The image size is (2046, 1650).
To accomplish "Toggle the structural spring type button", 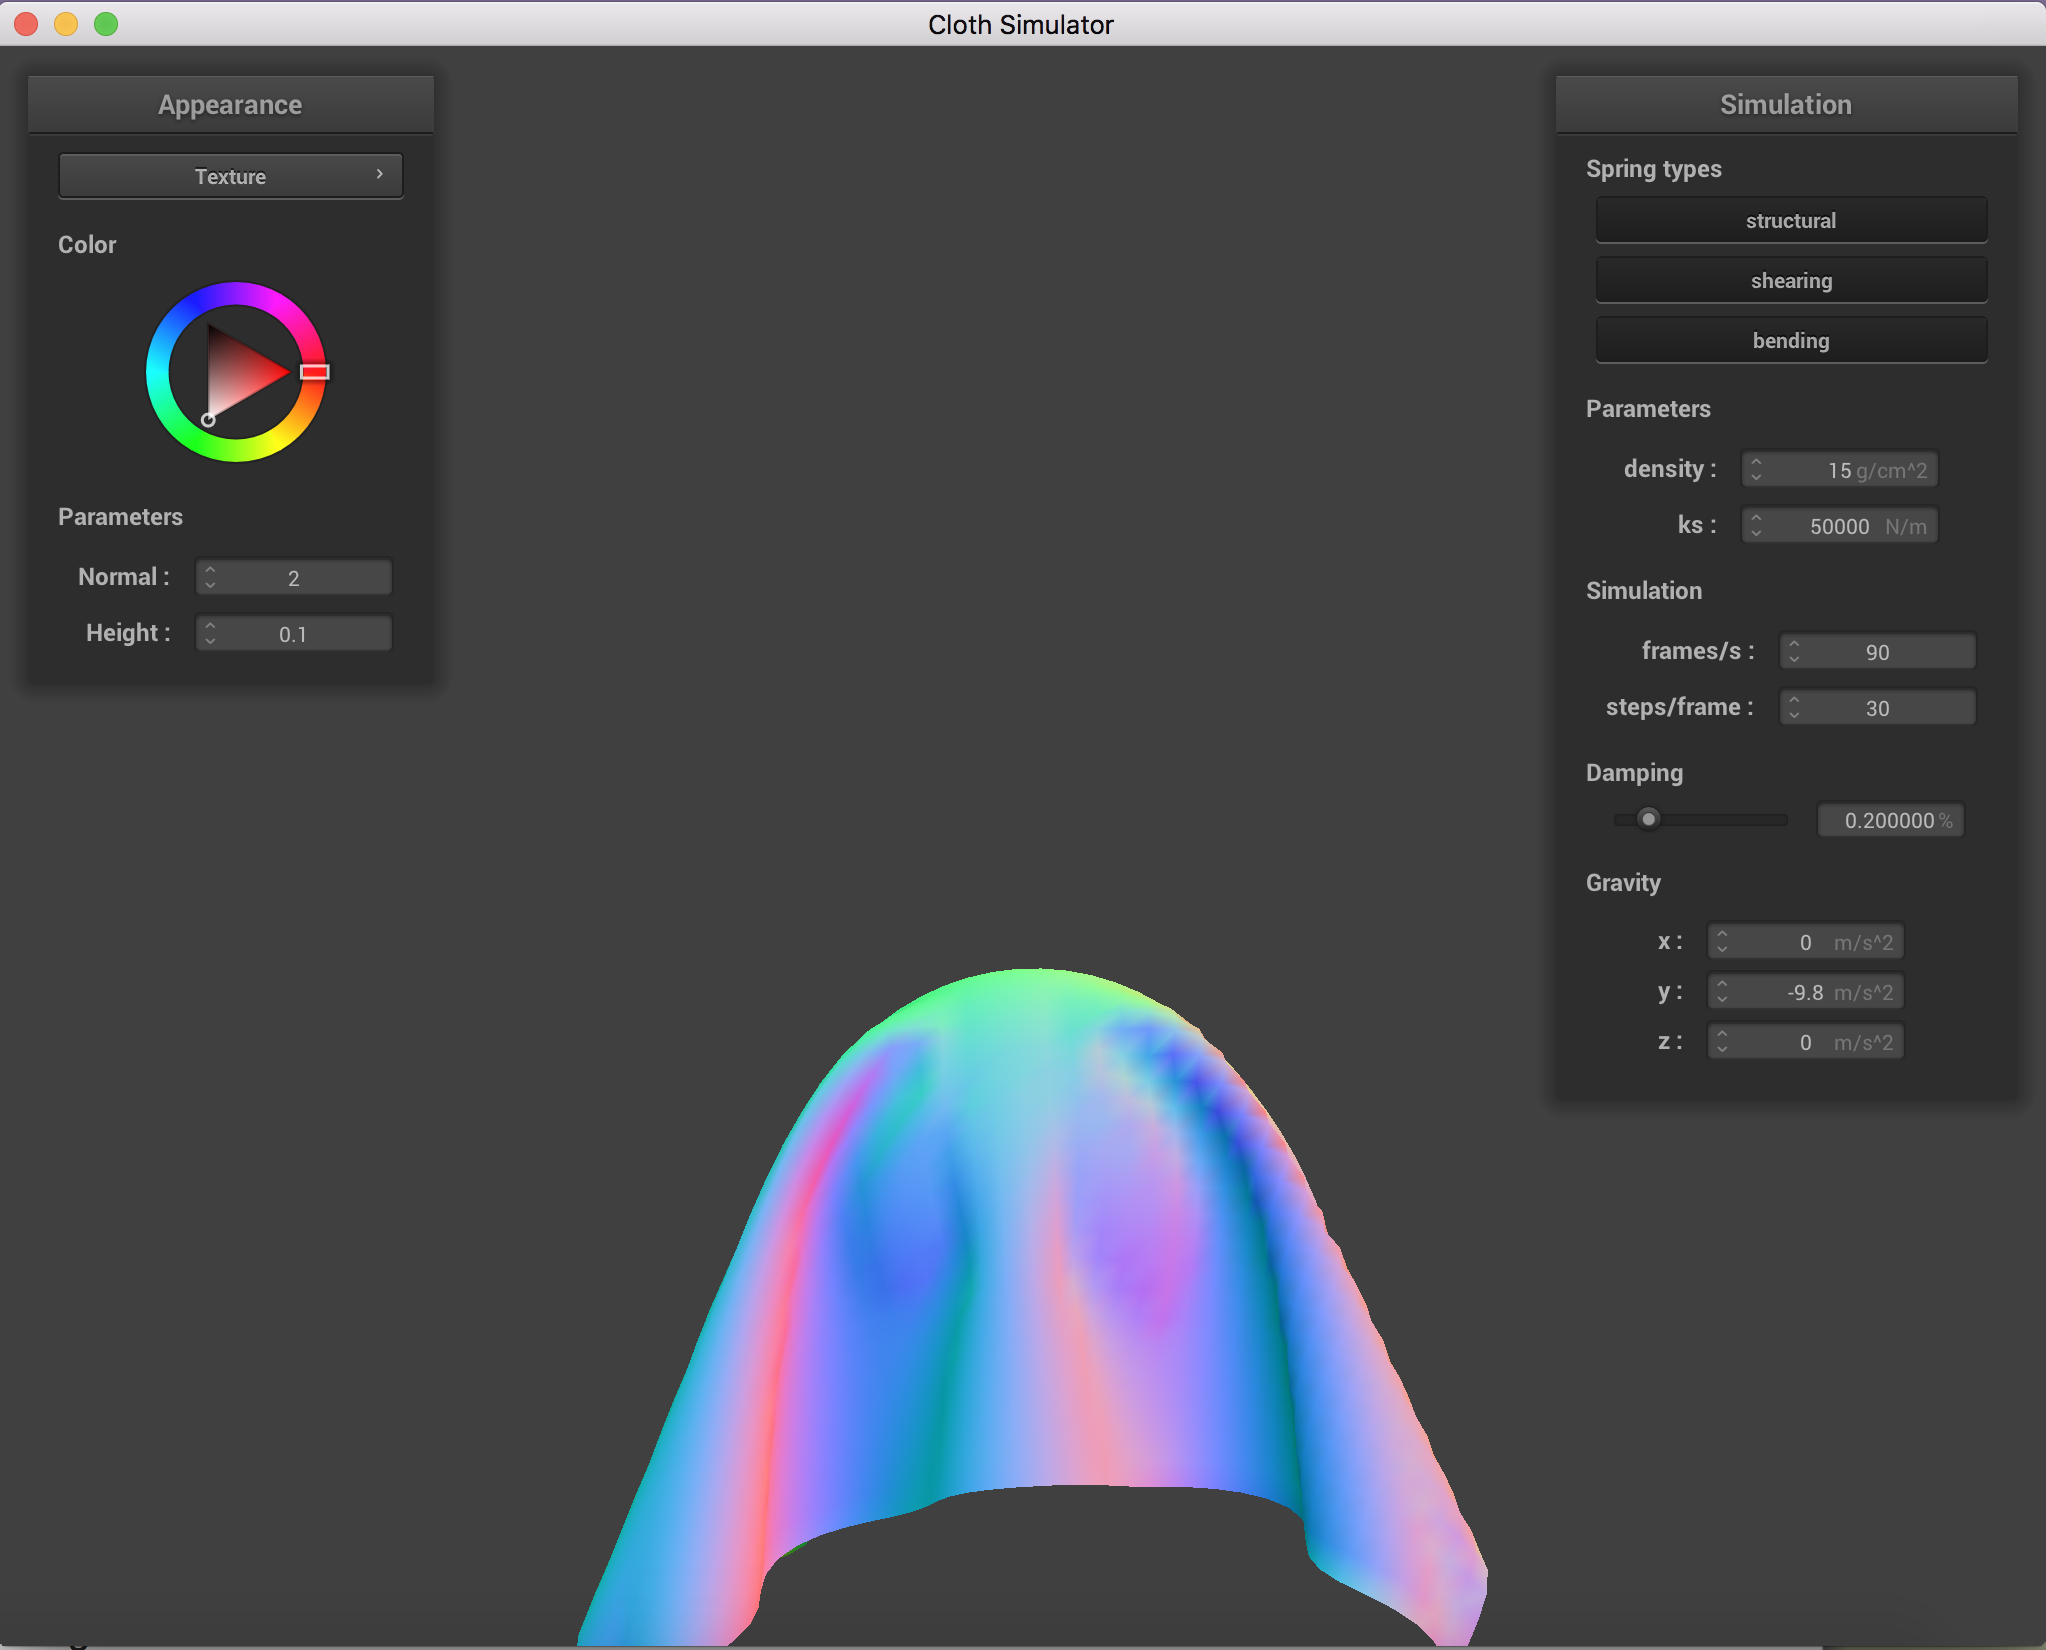I will (x=1790, y=220).
